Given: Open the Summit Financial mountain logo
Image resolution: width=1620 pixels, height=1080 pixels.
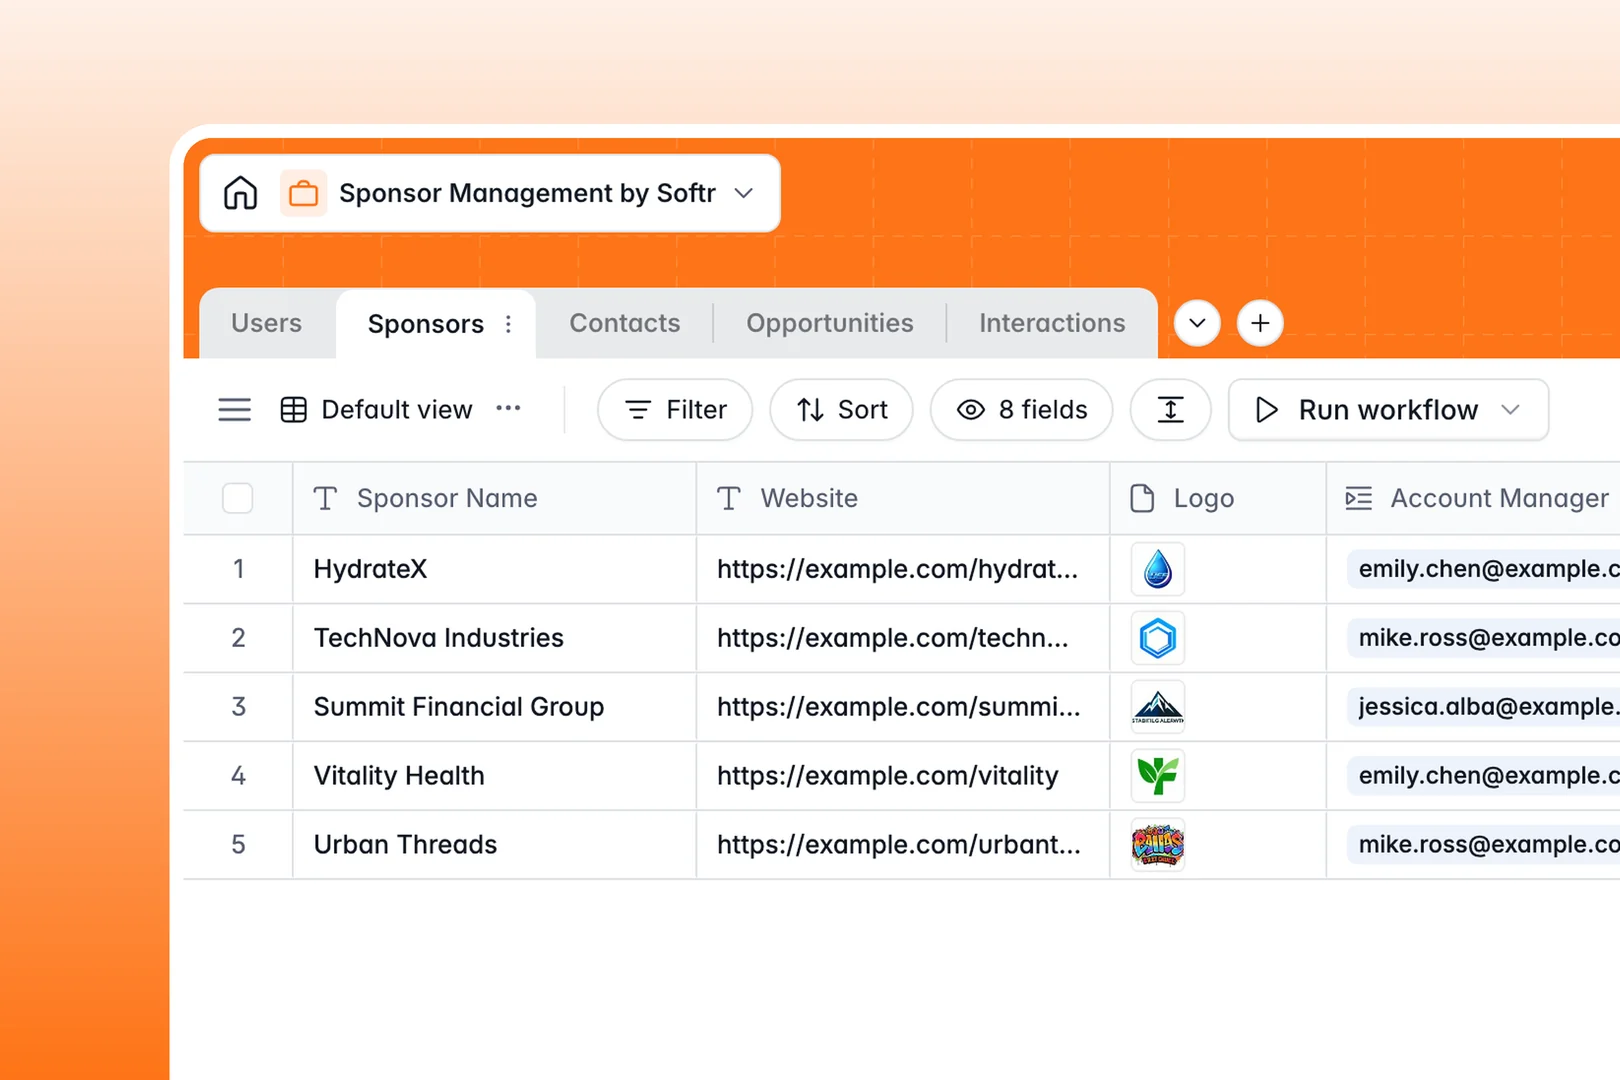Looking at the screenshot, I should click(1158, 707).
